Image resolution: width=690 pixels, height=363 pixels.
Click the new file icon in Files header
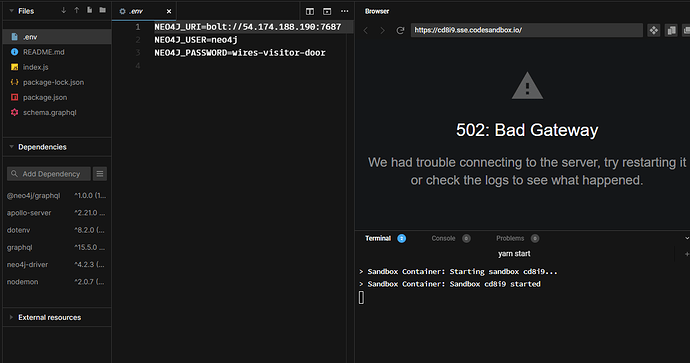90,10
